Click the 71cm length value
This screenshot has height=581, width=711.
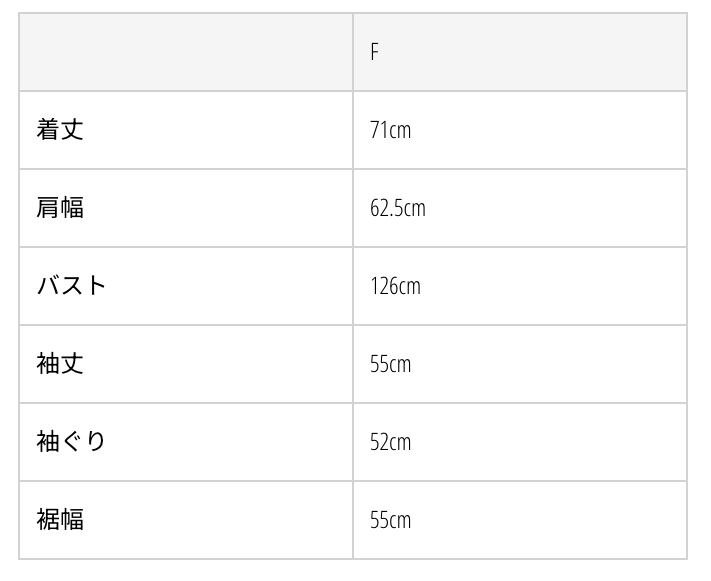(390, 130)
